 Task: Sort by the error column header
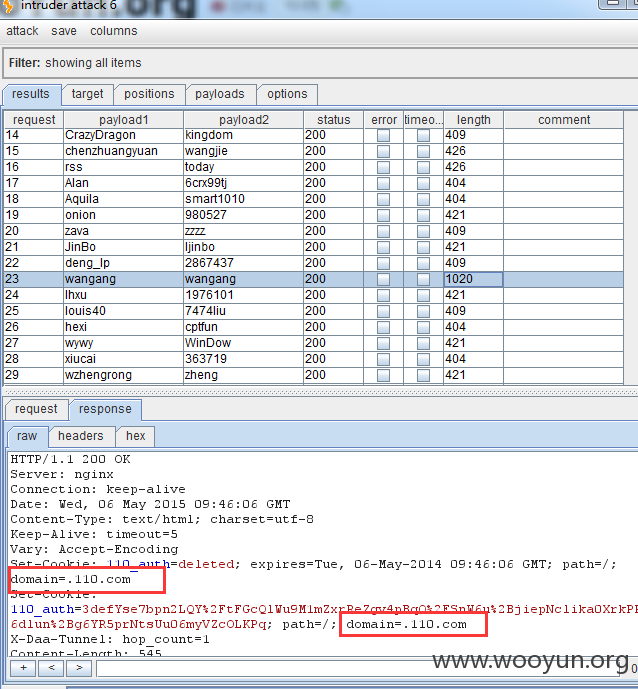tap(384, 120)
